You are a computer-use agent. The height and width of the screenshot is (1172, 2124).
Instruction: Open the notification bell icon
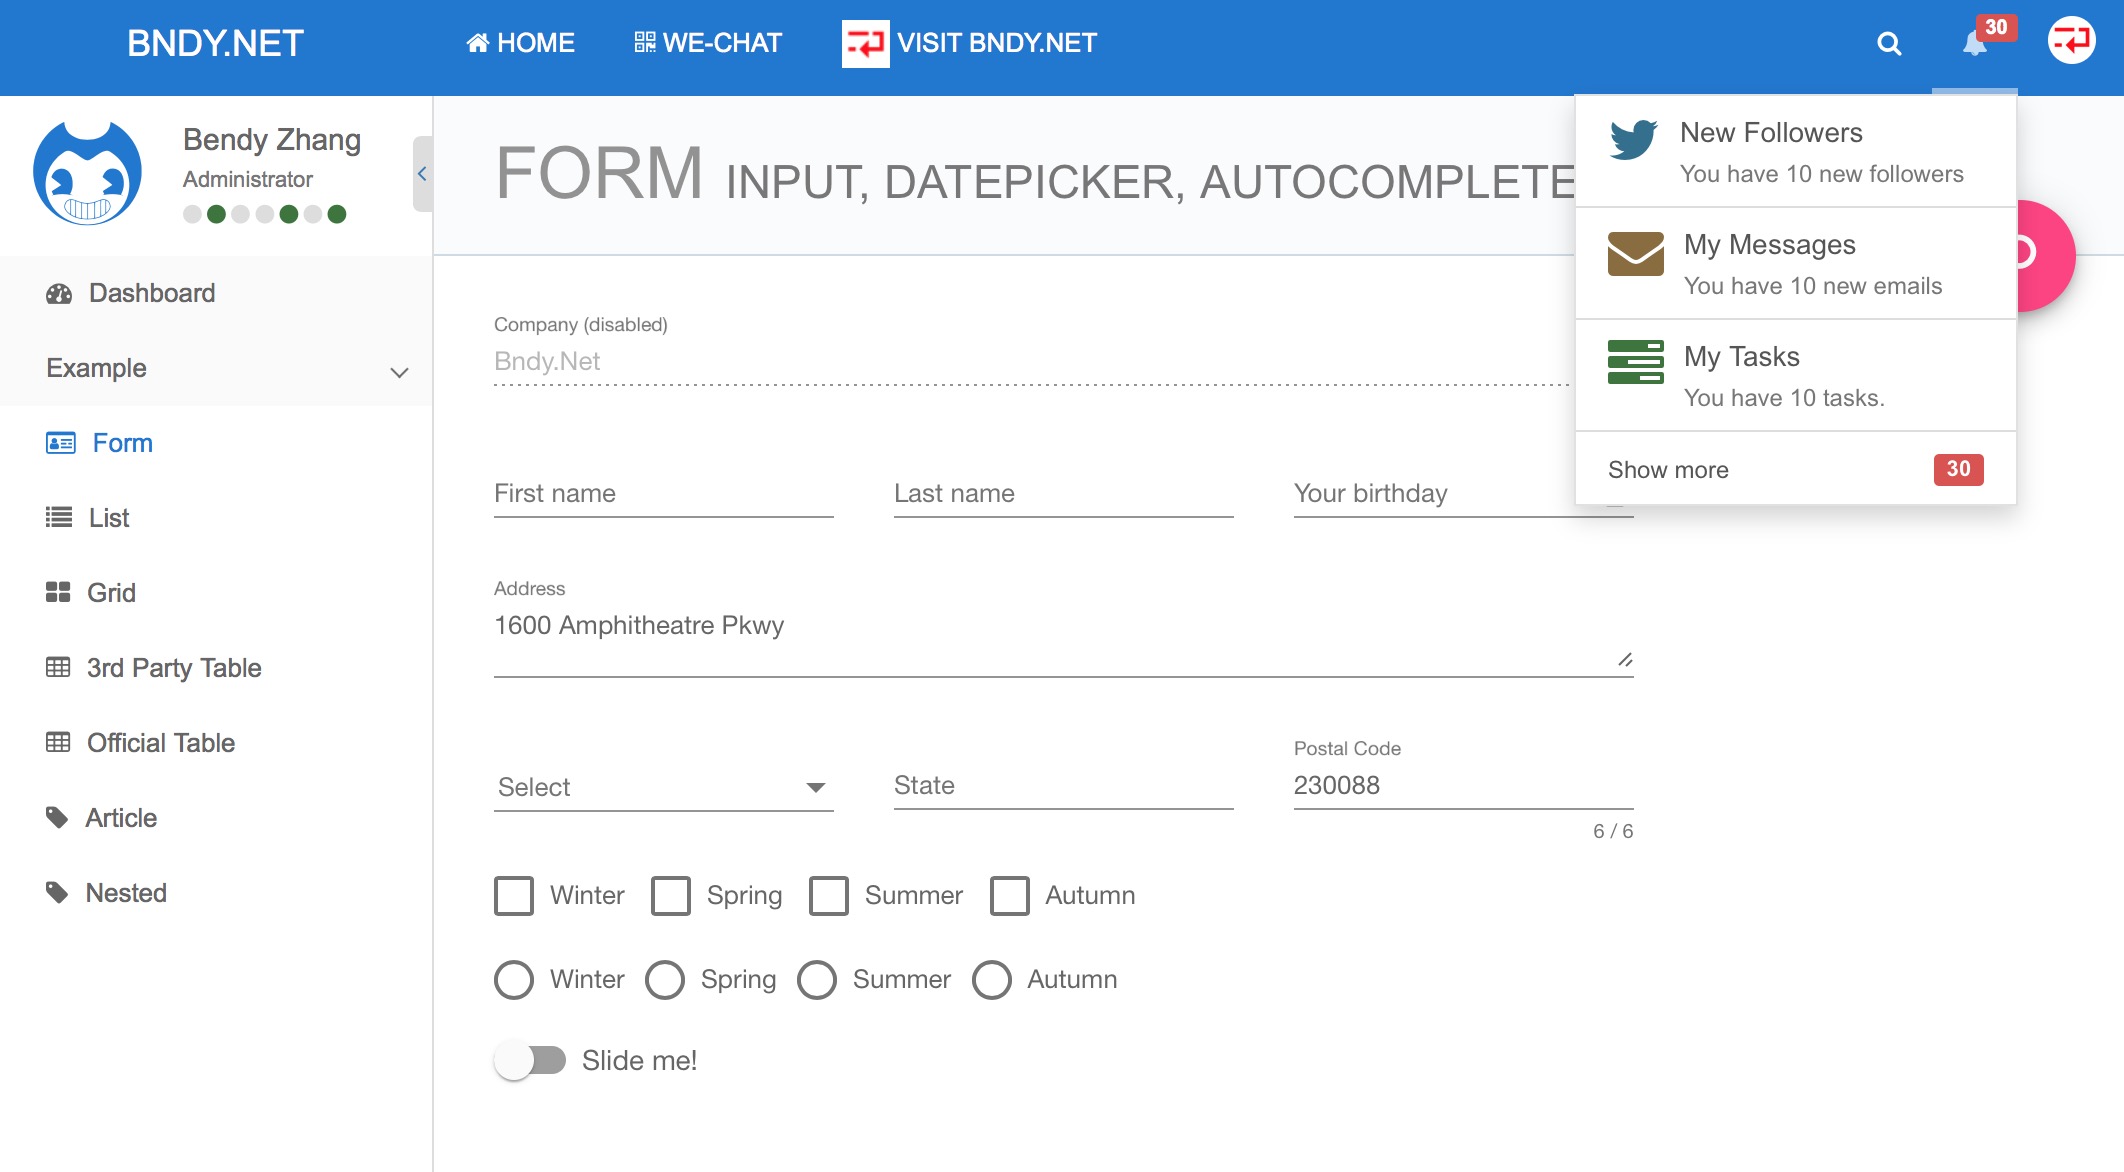1974,44
